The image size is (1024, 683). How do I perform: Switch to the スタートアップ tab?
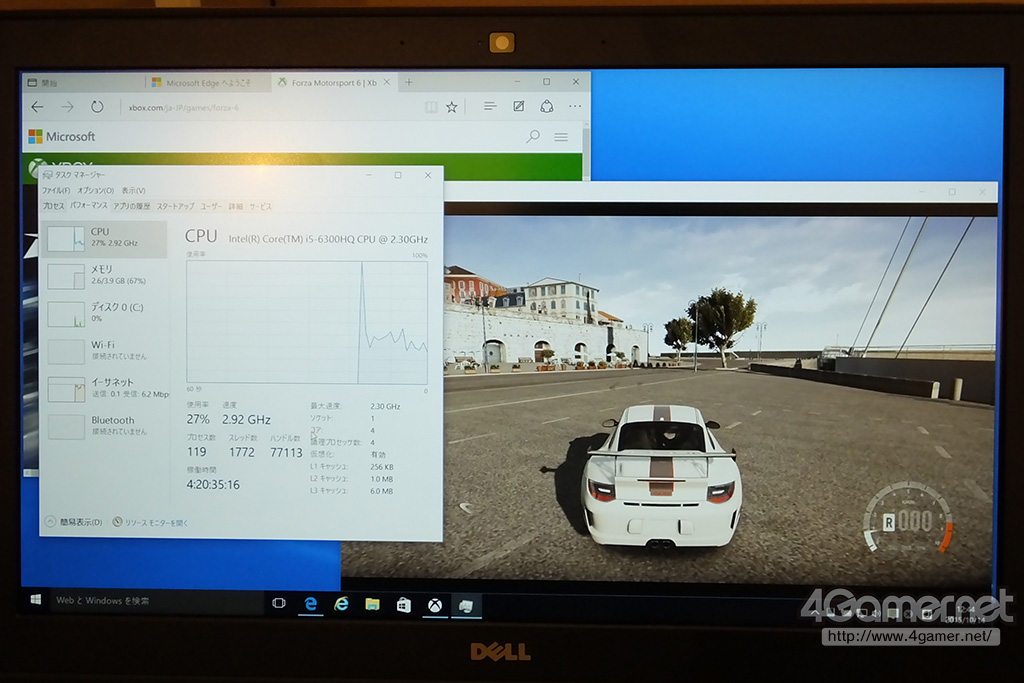pyautogui.click(x=175, y=206)
